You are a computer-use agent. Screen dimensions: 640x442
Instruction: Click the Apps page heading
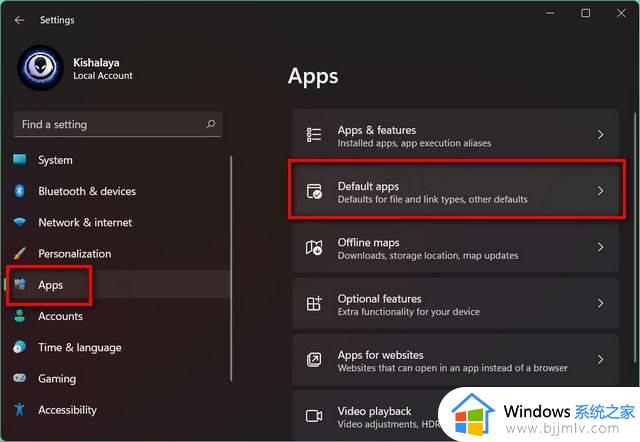[313, 76]
